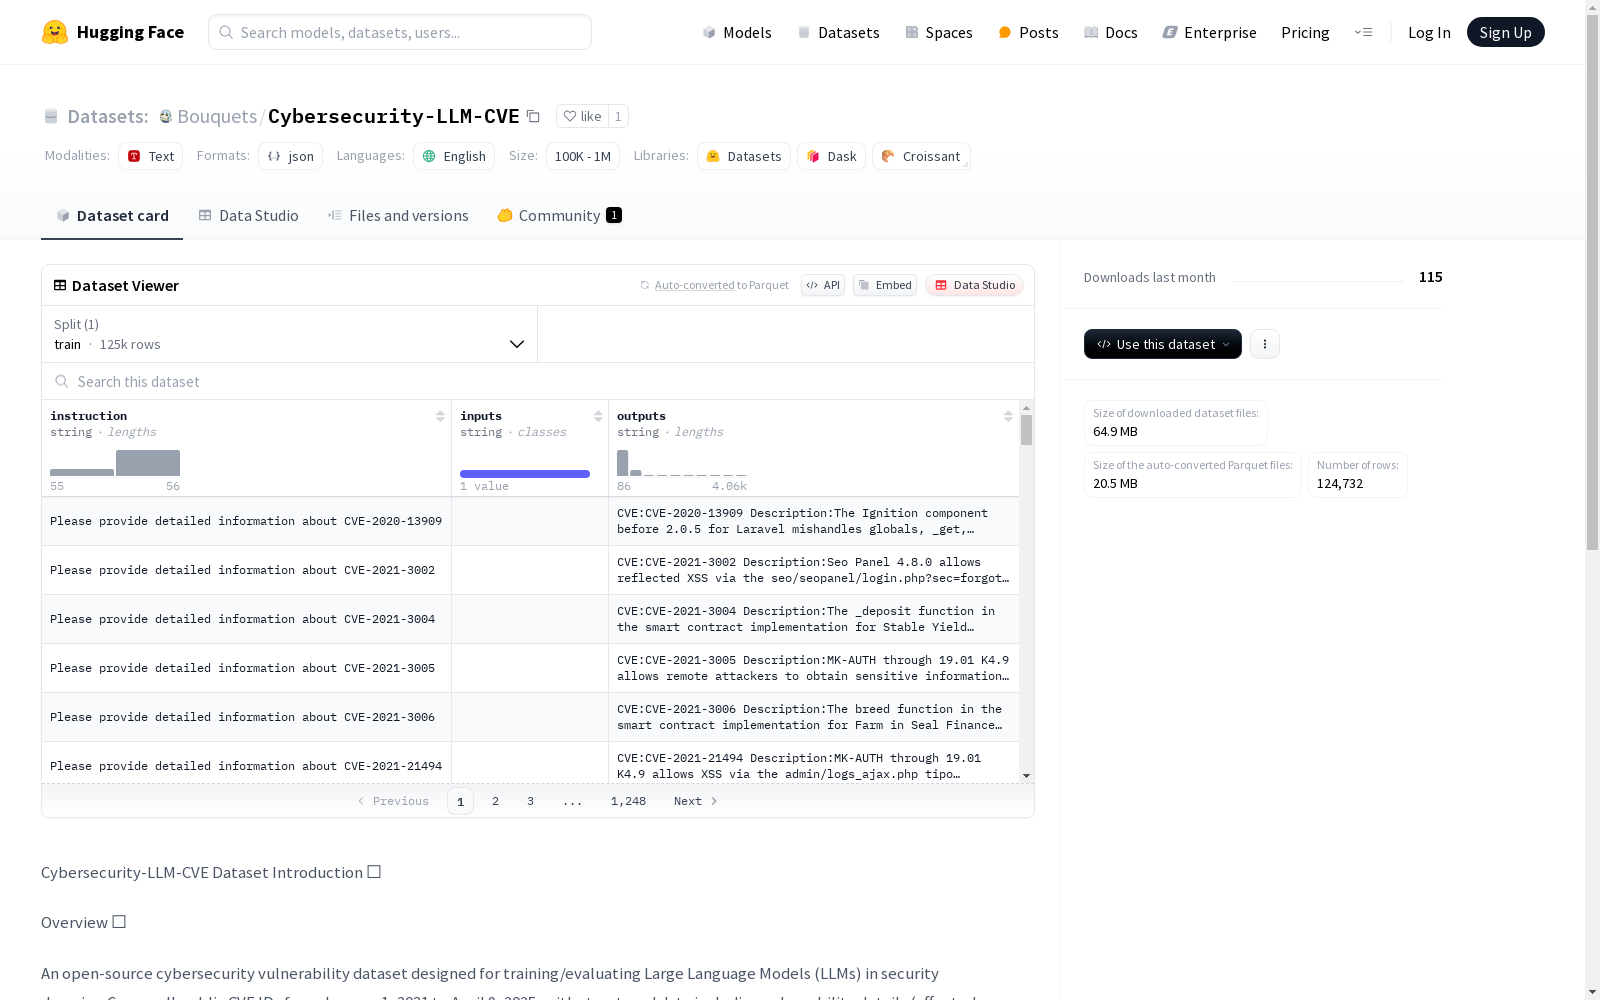Select the 100K - 1M size tag
This screenshot has width=1600, height=1000.
583,156
